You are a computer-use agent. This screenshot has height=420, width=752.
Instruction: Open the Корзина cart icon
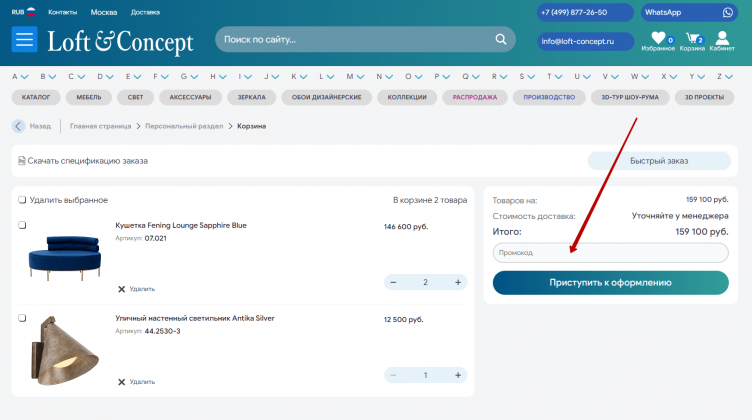[692, 39]
